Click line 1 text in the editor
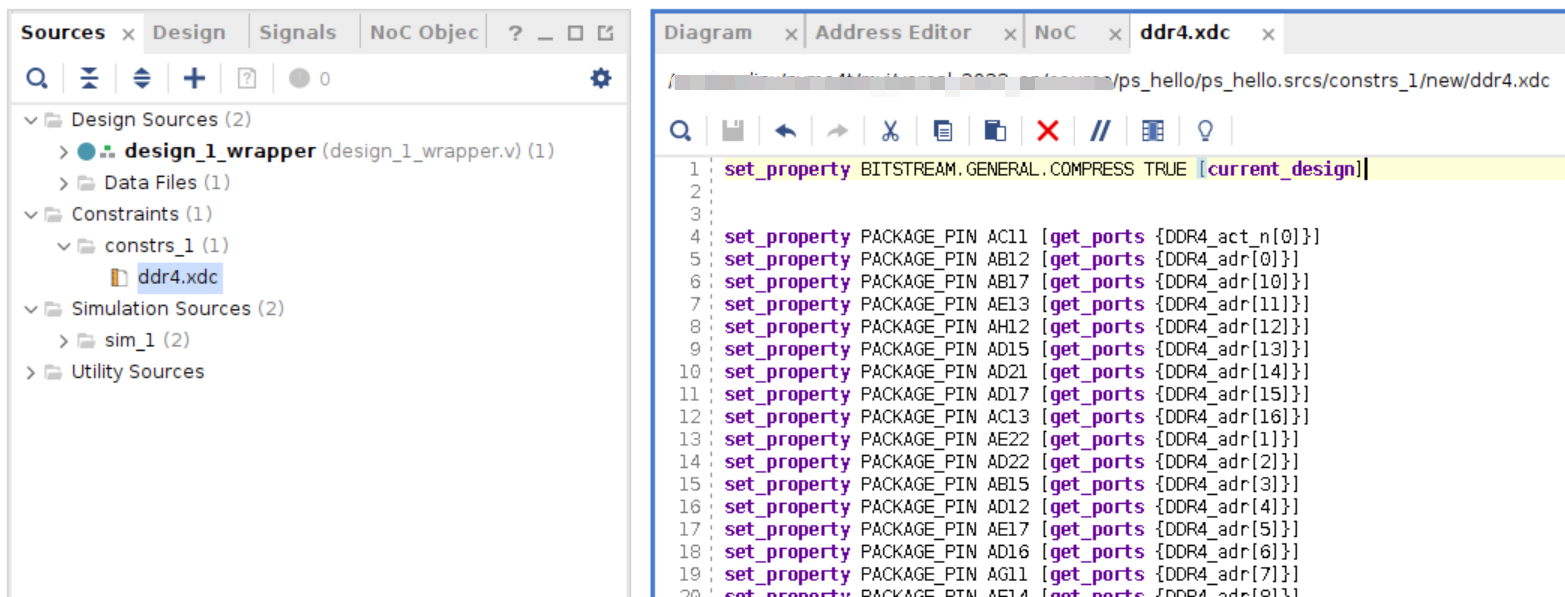This screenshot has width=1565, height=597. coord(1043,169)
